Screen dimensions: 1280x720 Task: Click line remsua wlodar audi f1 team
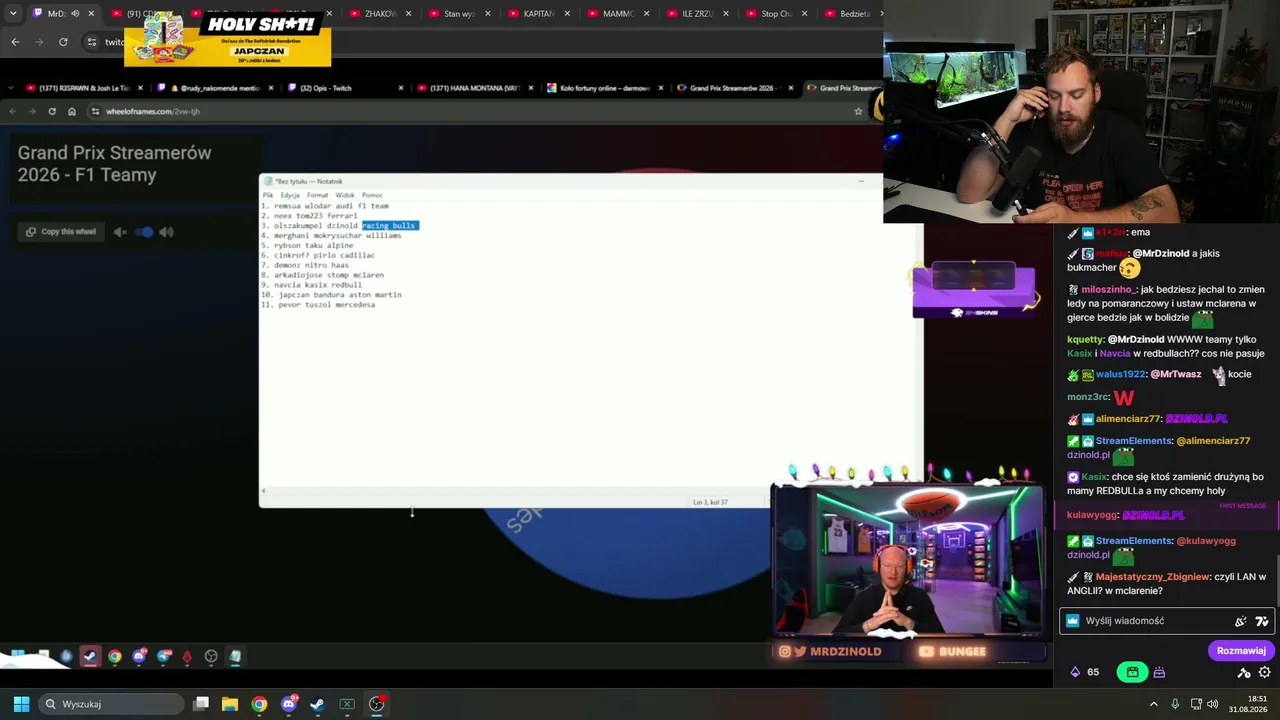pos(325,206)
